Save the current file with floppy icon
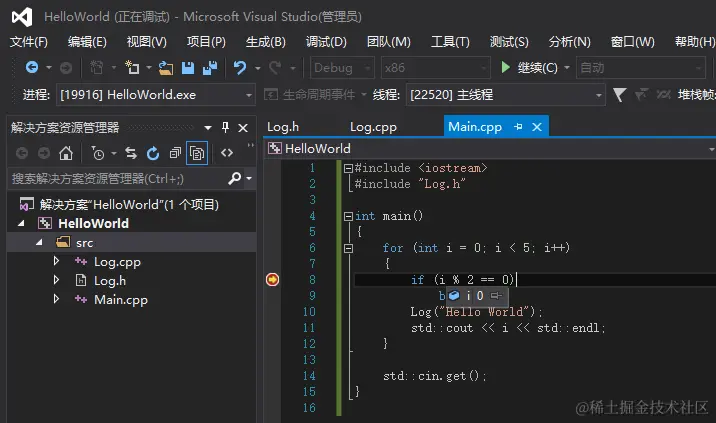 click(188, 68)
